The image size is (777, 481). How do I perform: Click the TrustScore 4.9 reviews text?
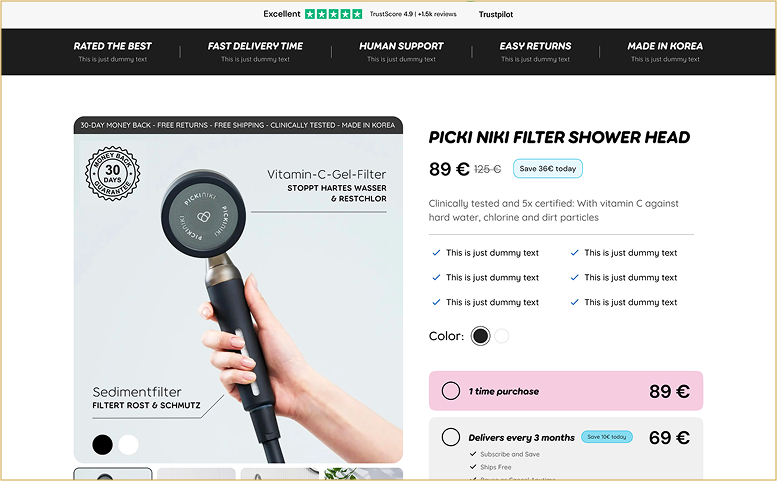[413, 14]
